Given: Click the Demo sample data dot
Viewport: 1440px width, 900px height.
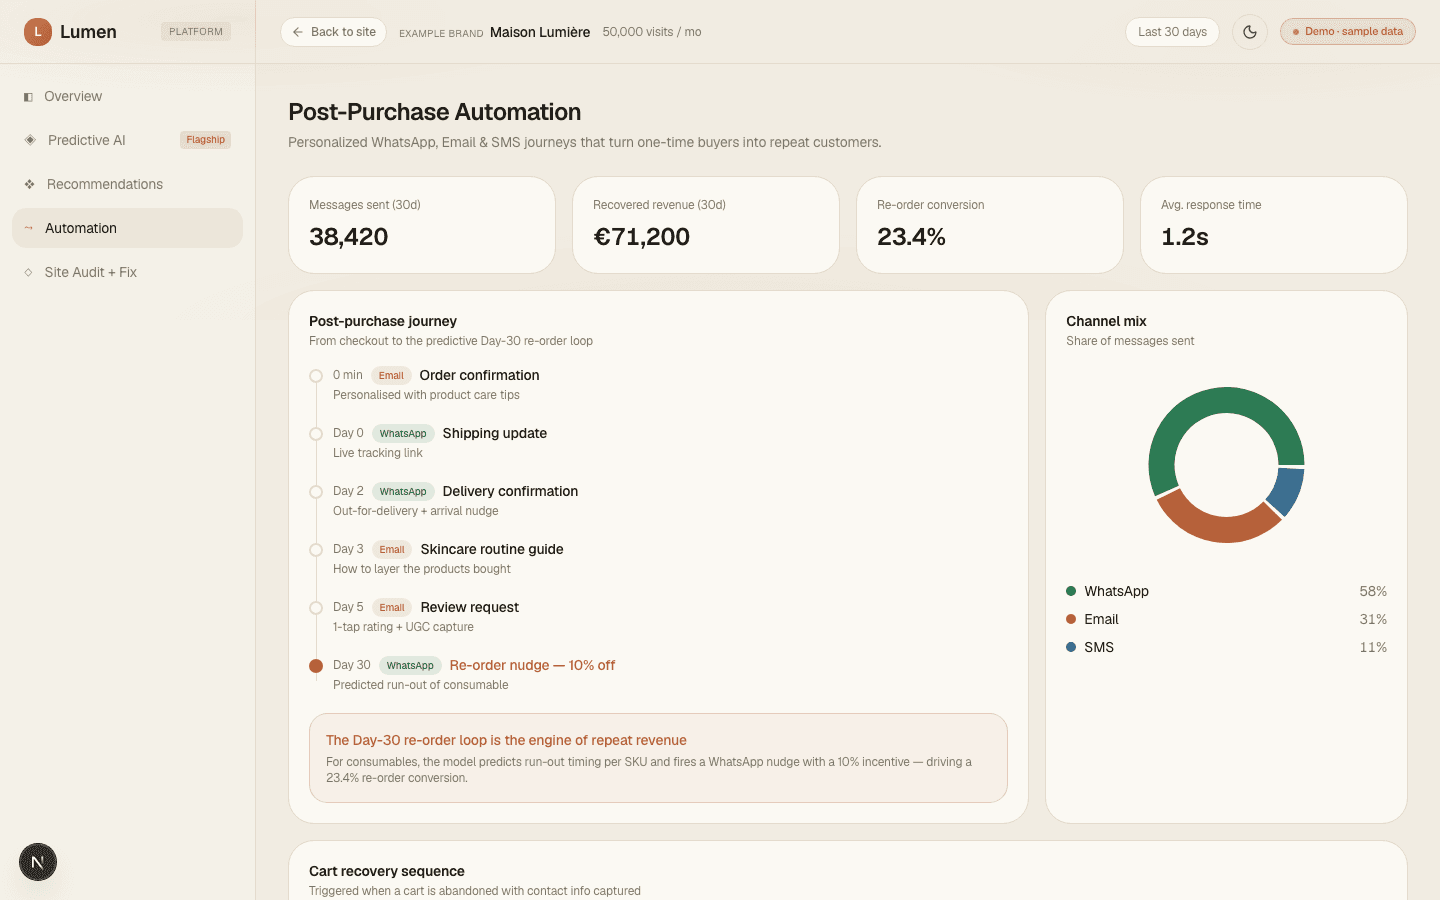Looking at the screenshot, I should click(1296, 32).
